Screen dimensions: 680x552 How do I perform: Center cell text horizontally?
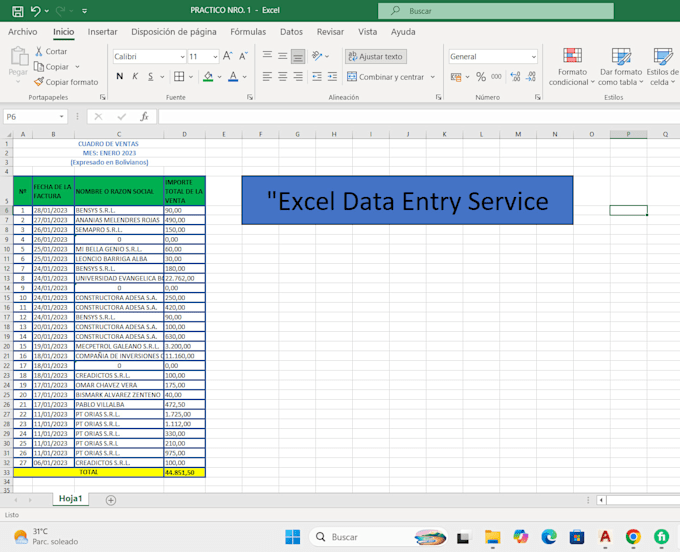point(282,77)
